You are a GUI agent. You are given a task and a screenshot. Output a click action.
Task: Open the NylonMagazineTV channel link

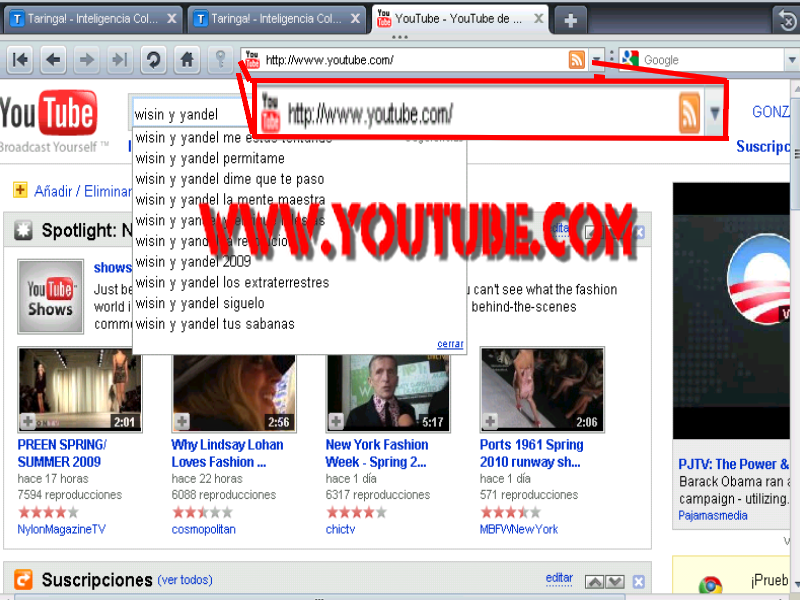click(61, 530)
